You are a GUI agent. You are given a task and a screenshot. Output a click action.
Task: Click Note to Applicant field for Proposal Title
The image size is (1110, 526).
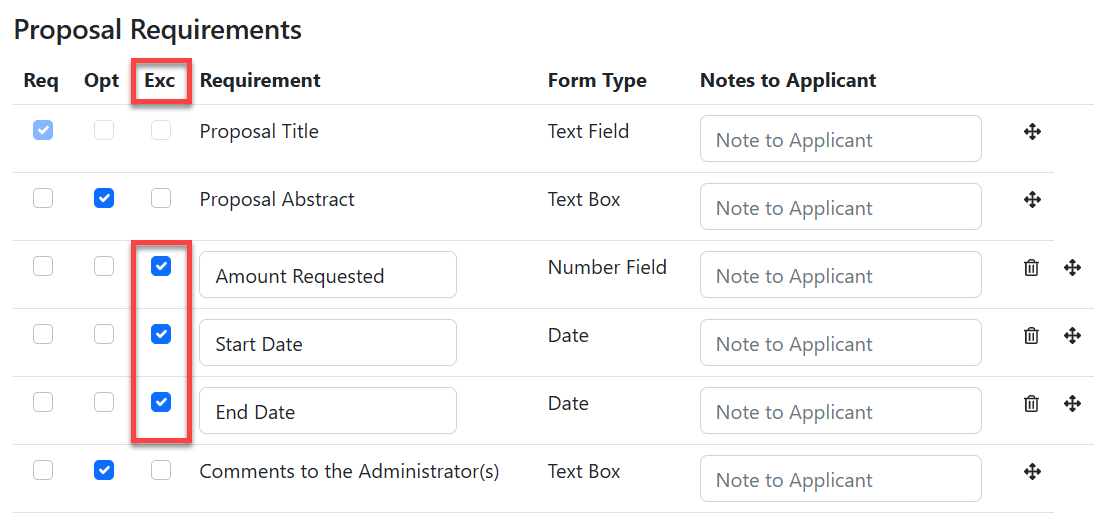pyautogui.click(x=840, y=139)
